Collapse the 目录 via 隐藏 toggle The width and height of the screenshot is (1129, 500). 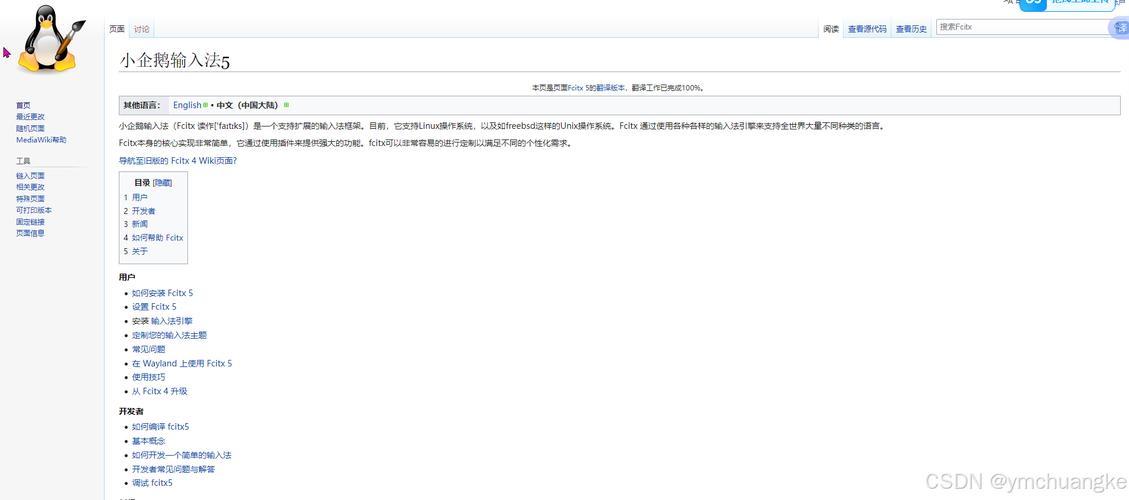pyautogui.click(x=163, y=183)
